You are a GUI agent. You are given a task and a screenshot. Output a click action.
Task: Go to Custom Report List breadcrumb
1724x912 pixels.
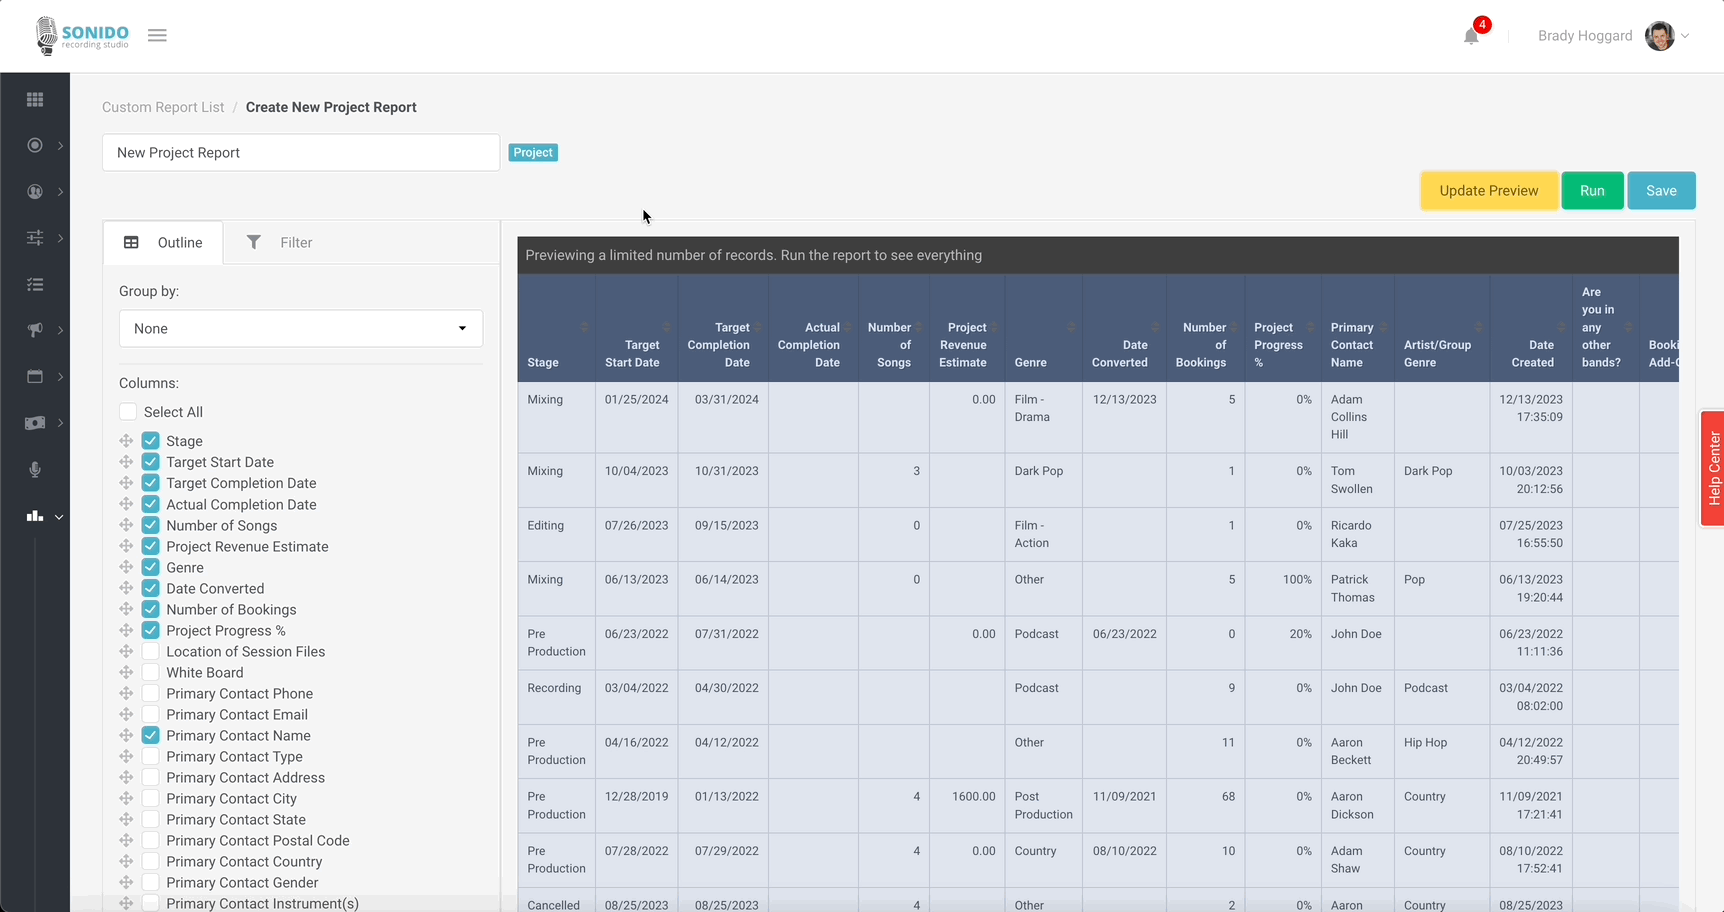point(163,107)
